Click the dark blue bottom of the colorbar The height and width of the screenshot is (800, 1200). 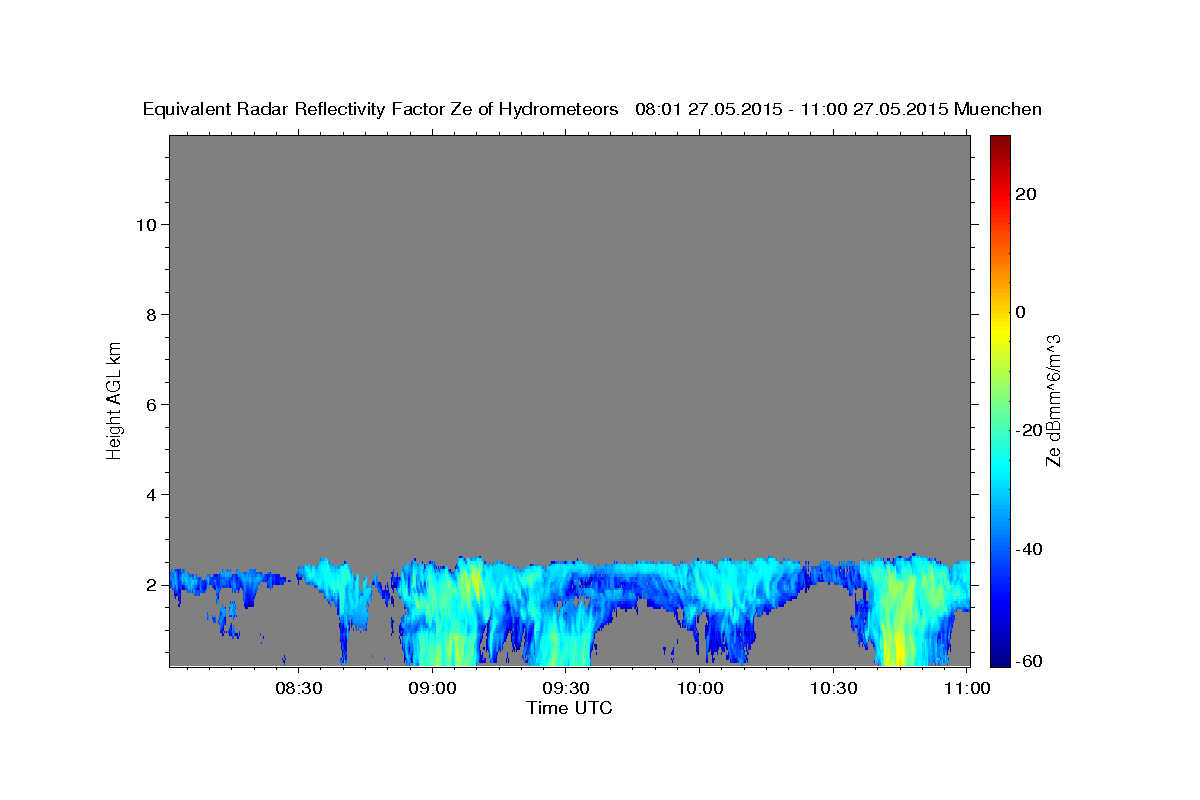click(1000, 656)
